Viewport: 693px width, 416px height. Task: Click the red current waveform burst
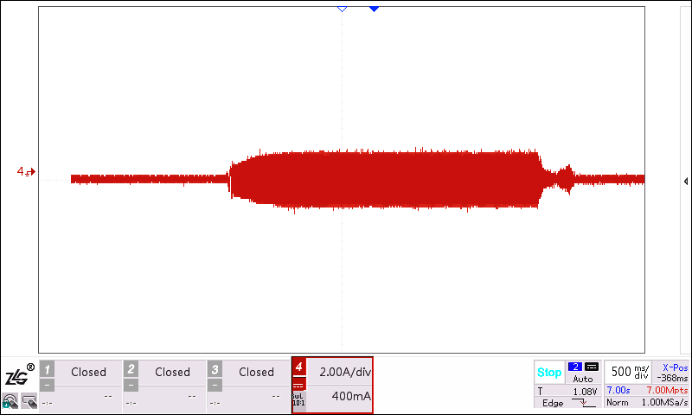coord(385,179)
